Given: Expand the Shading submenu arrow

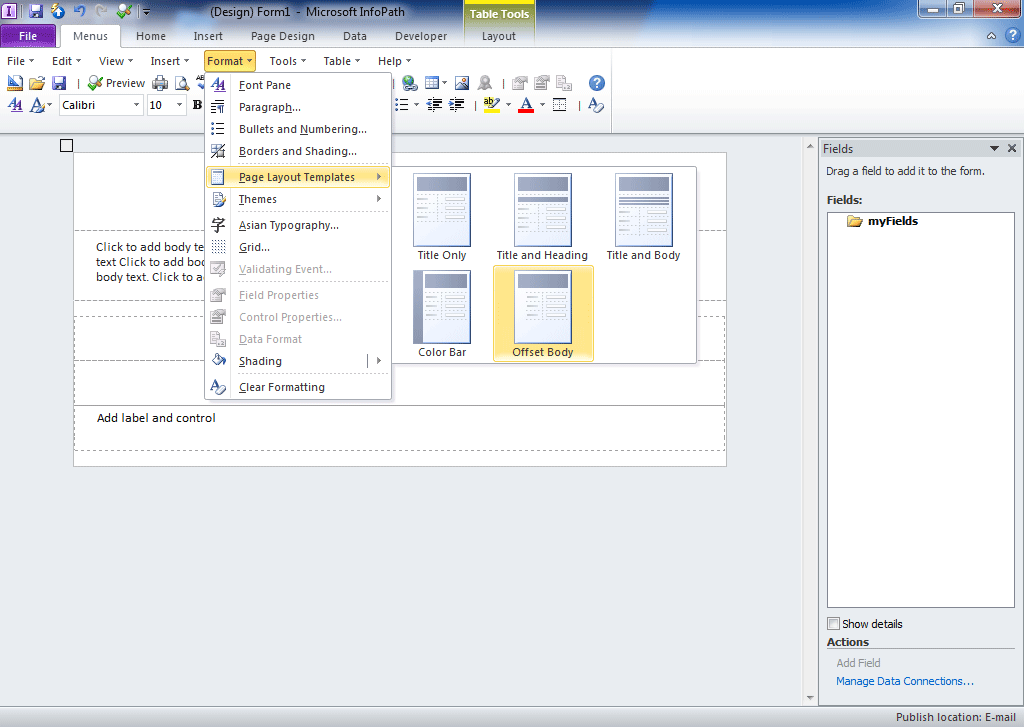Looking at the screenshot, I should (379, 361).
